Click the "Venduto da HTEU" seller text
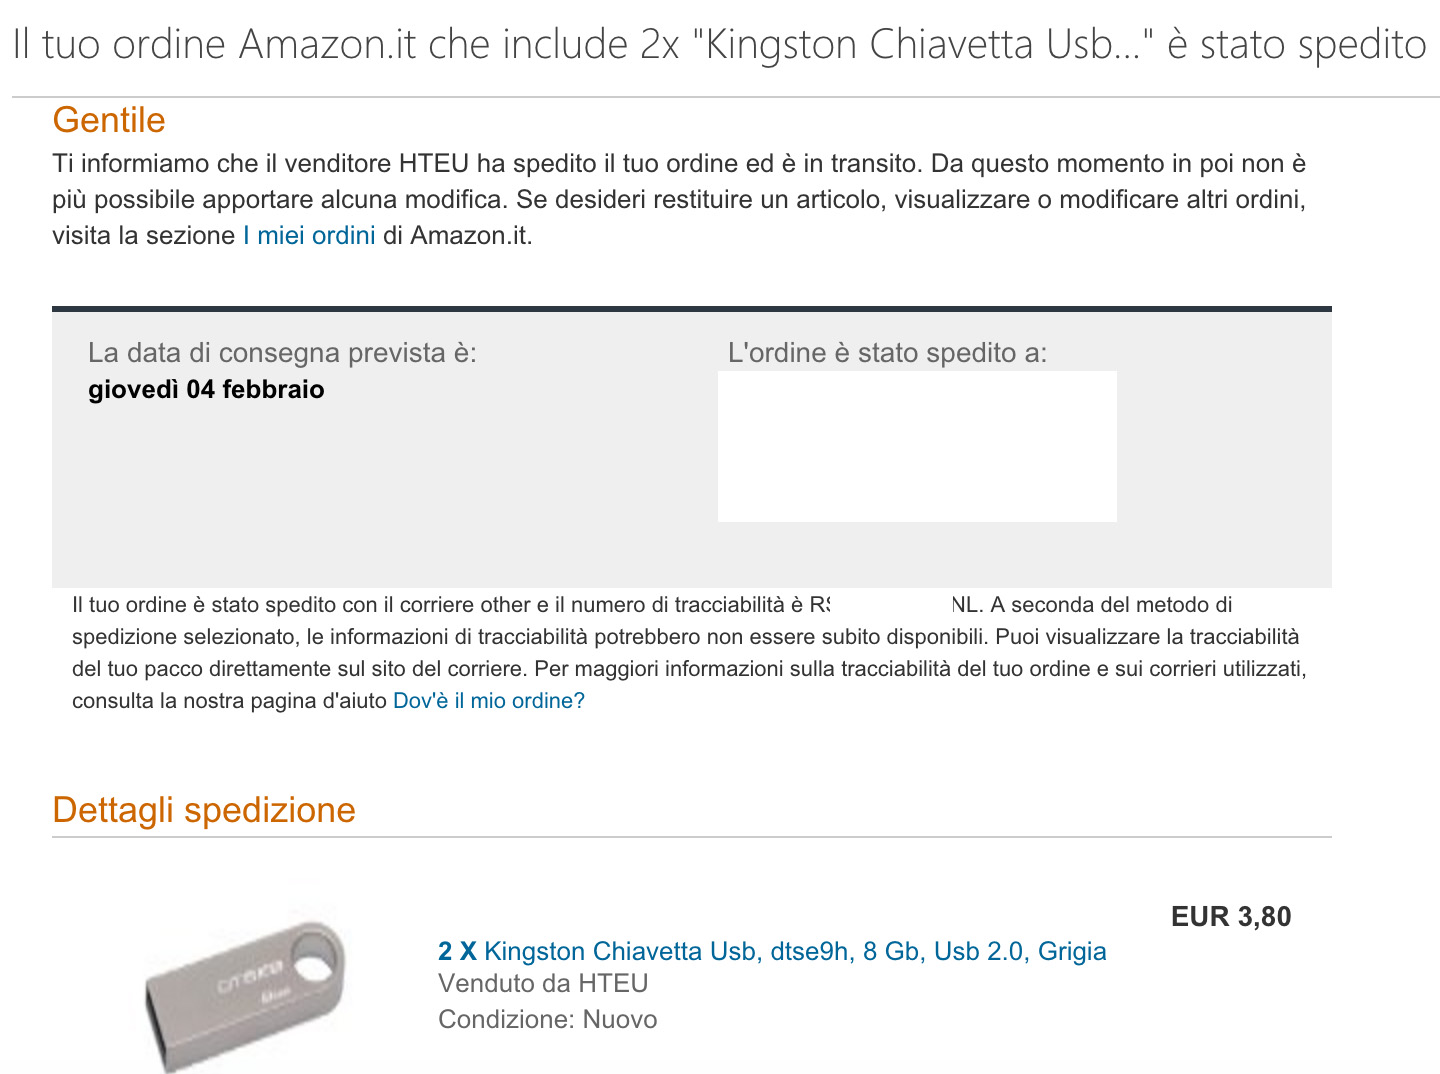The image size is (1440, 1074). (543, 984)
